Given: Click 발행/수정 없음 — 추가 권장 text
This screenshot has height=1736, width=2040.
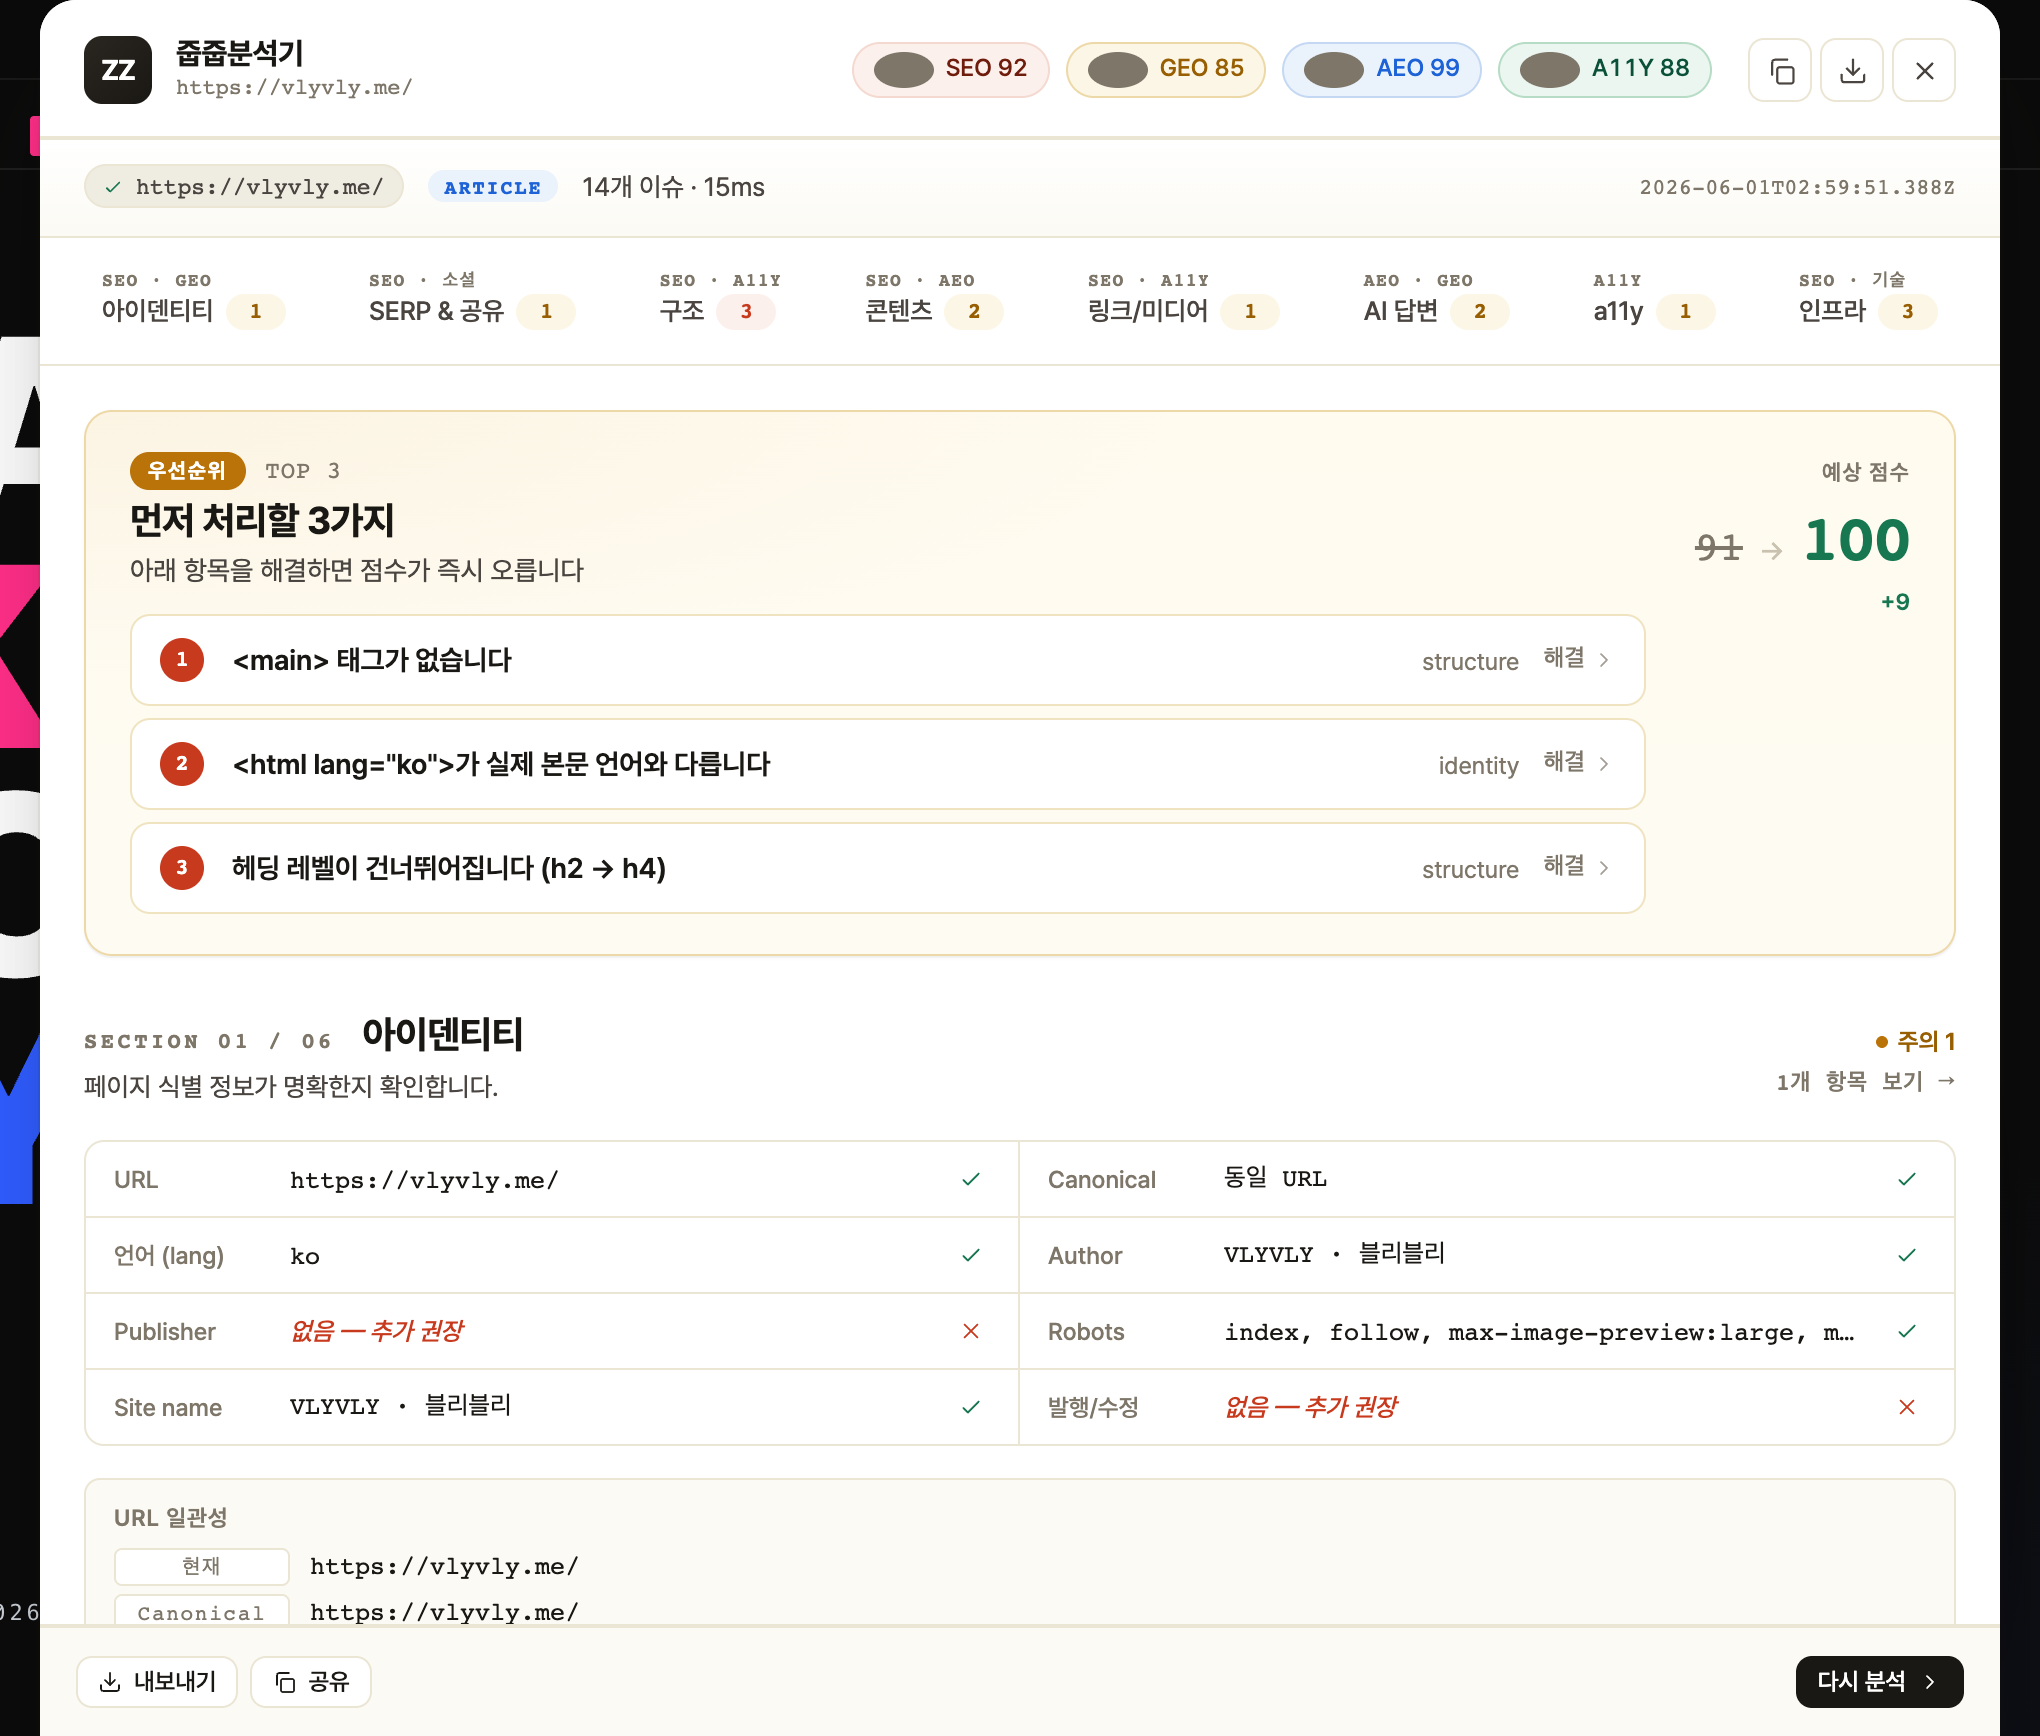Looking at the screenshot, I should tap(1311, 1407).
